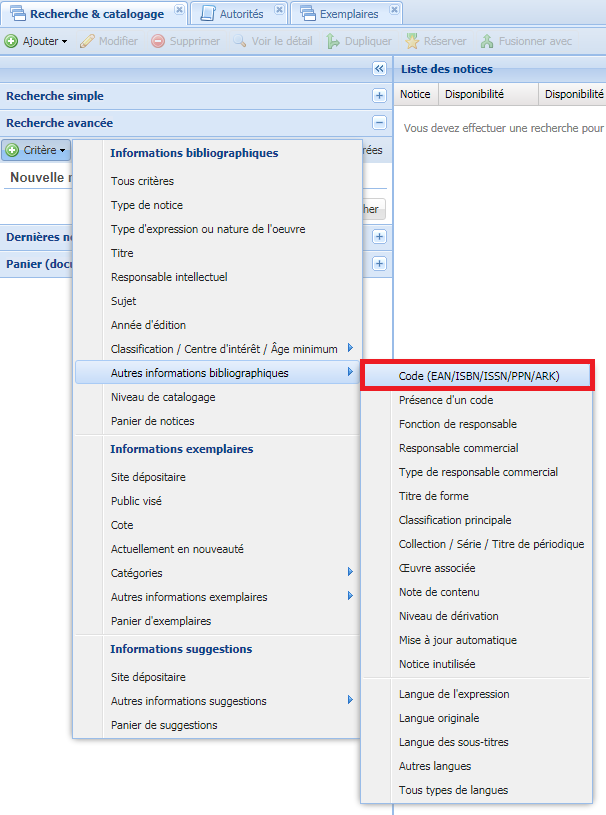Click the Réserver star icon
This screenshot has height=815, width=606.
click(412, 41)
